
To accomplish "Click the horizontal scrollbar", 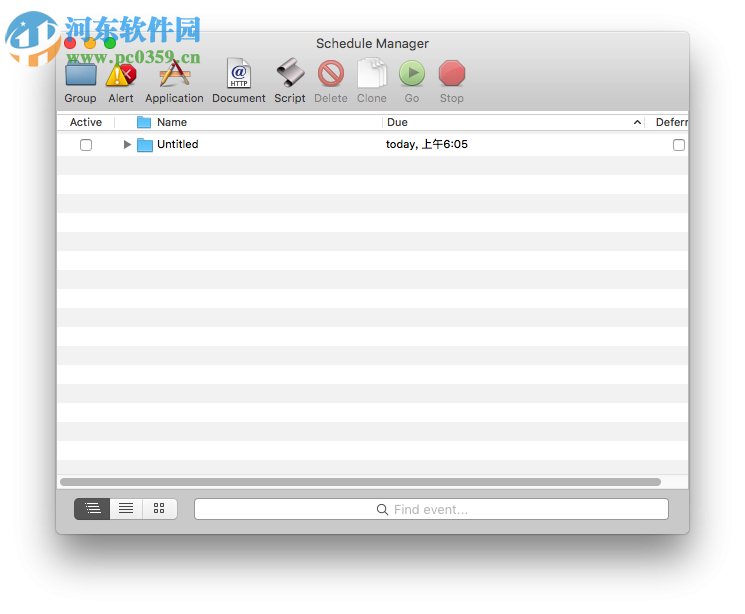I will coord(360,482).
